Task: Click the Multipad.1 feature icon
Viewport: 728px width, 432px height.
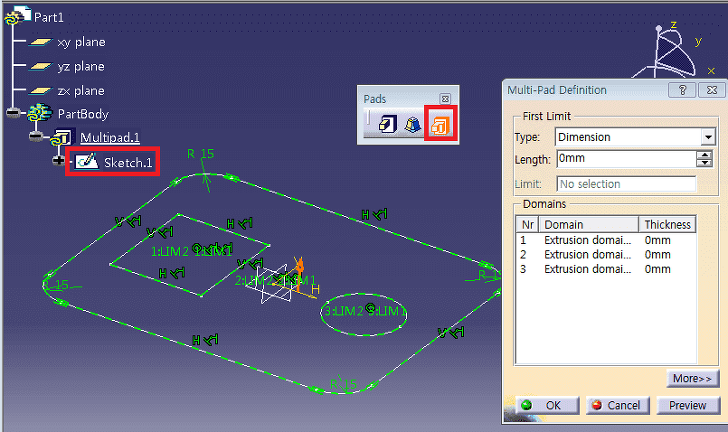Action: [x=62, y=137]
